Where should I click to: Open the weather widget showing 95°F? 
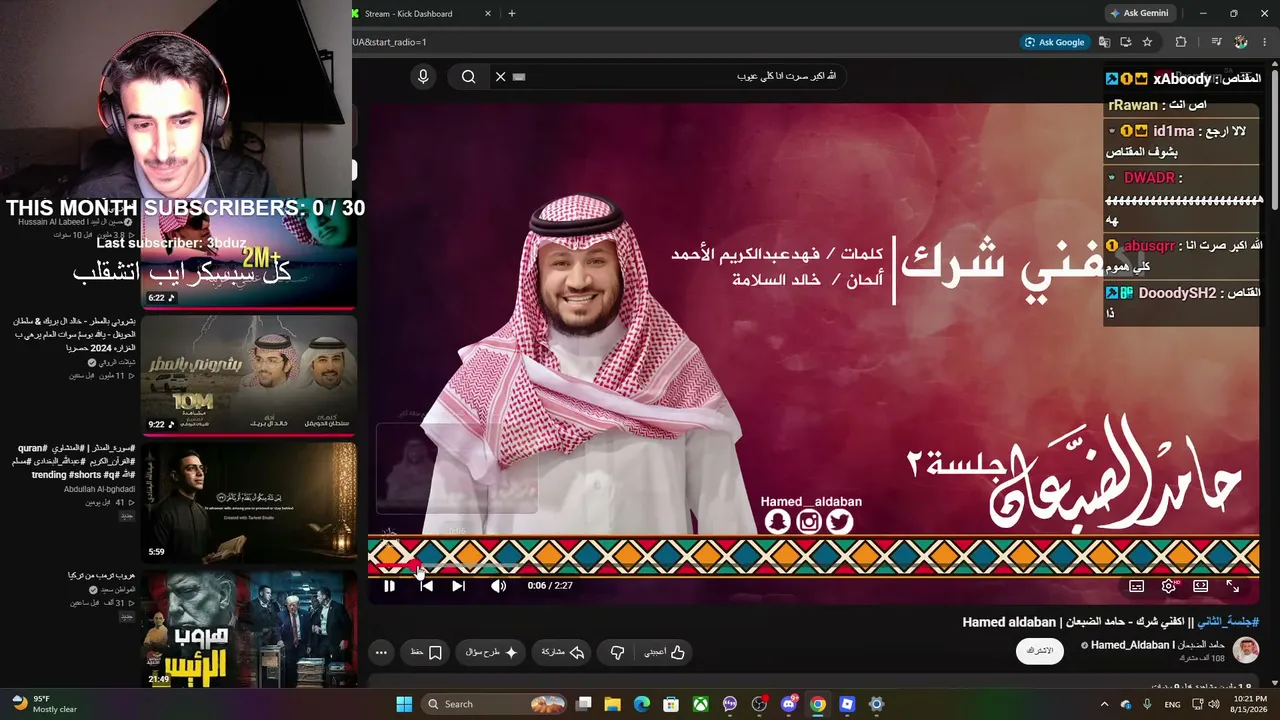tap(44, 703)
